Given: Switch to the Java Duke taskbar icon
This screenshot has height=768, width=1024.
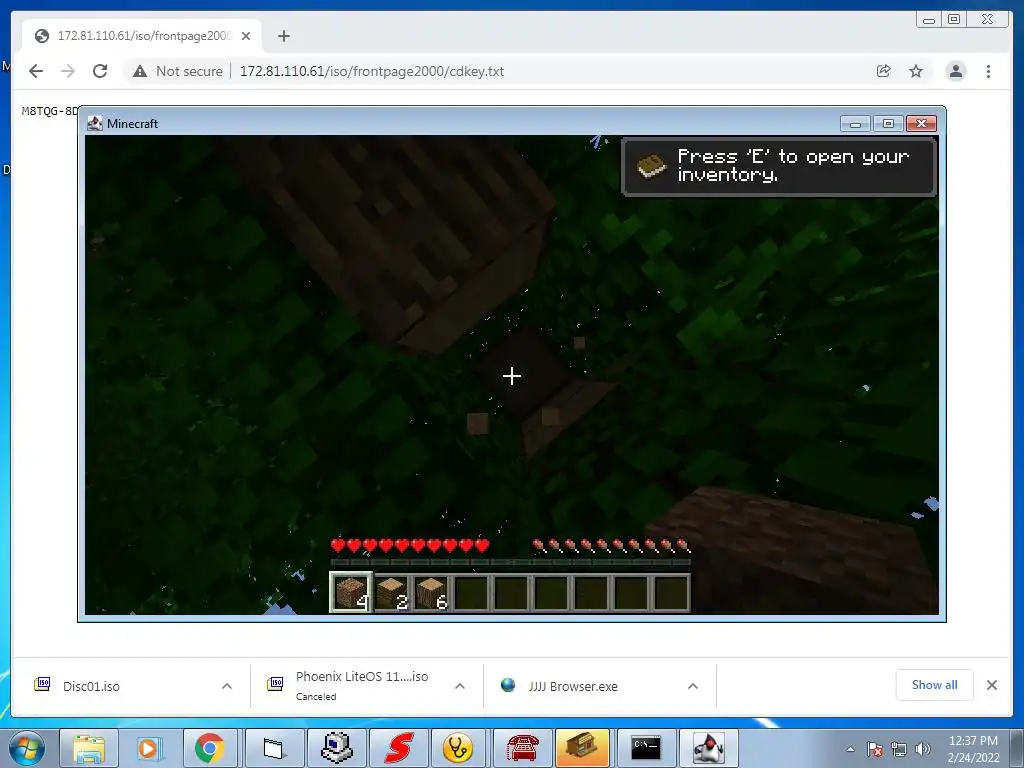Looking at the screenshot, I should (x=708, y=748).
